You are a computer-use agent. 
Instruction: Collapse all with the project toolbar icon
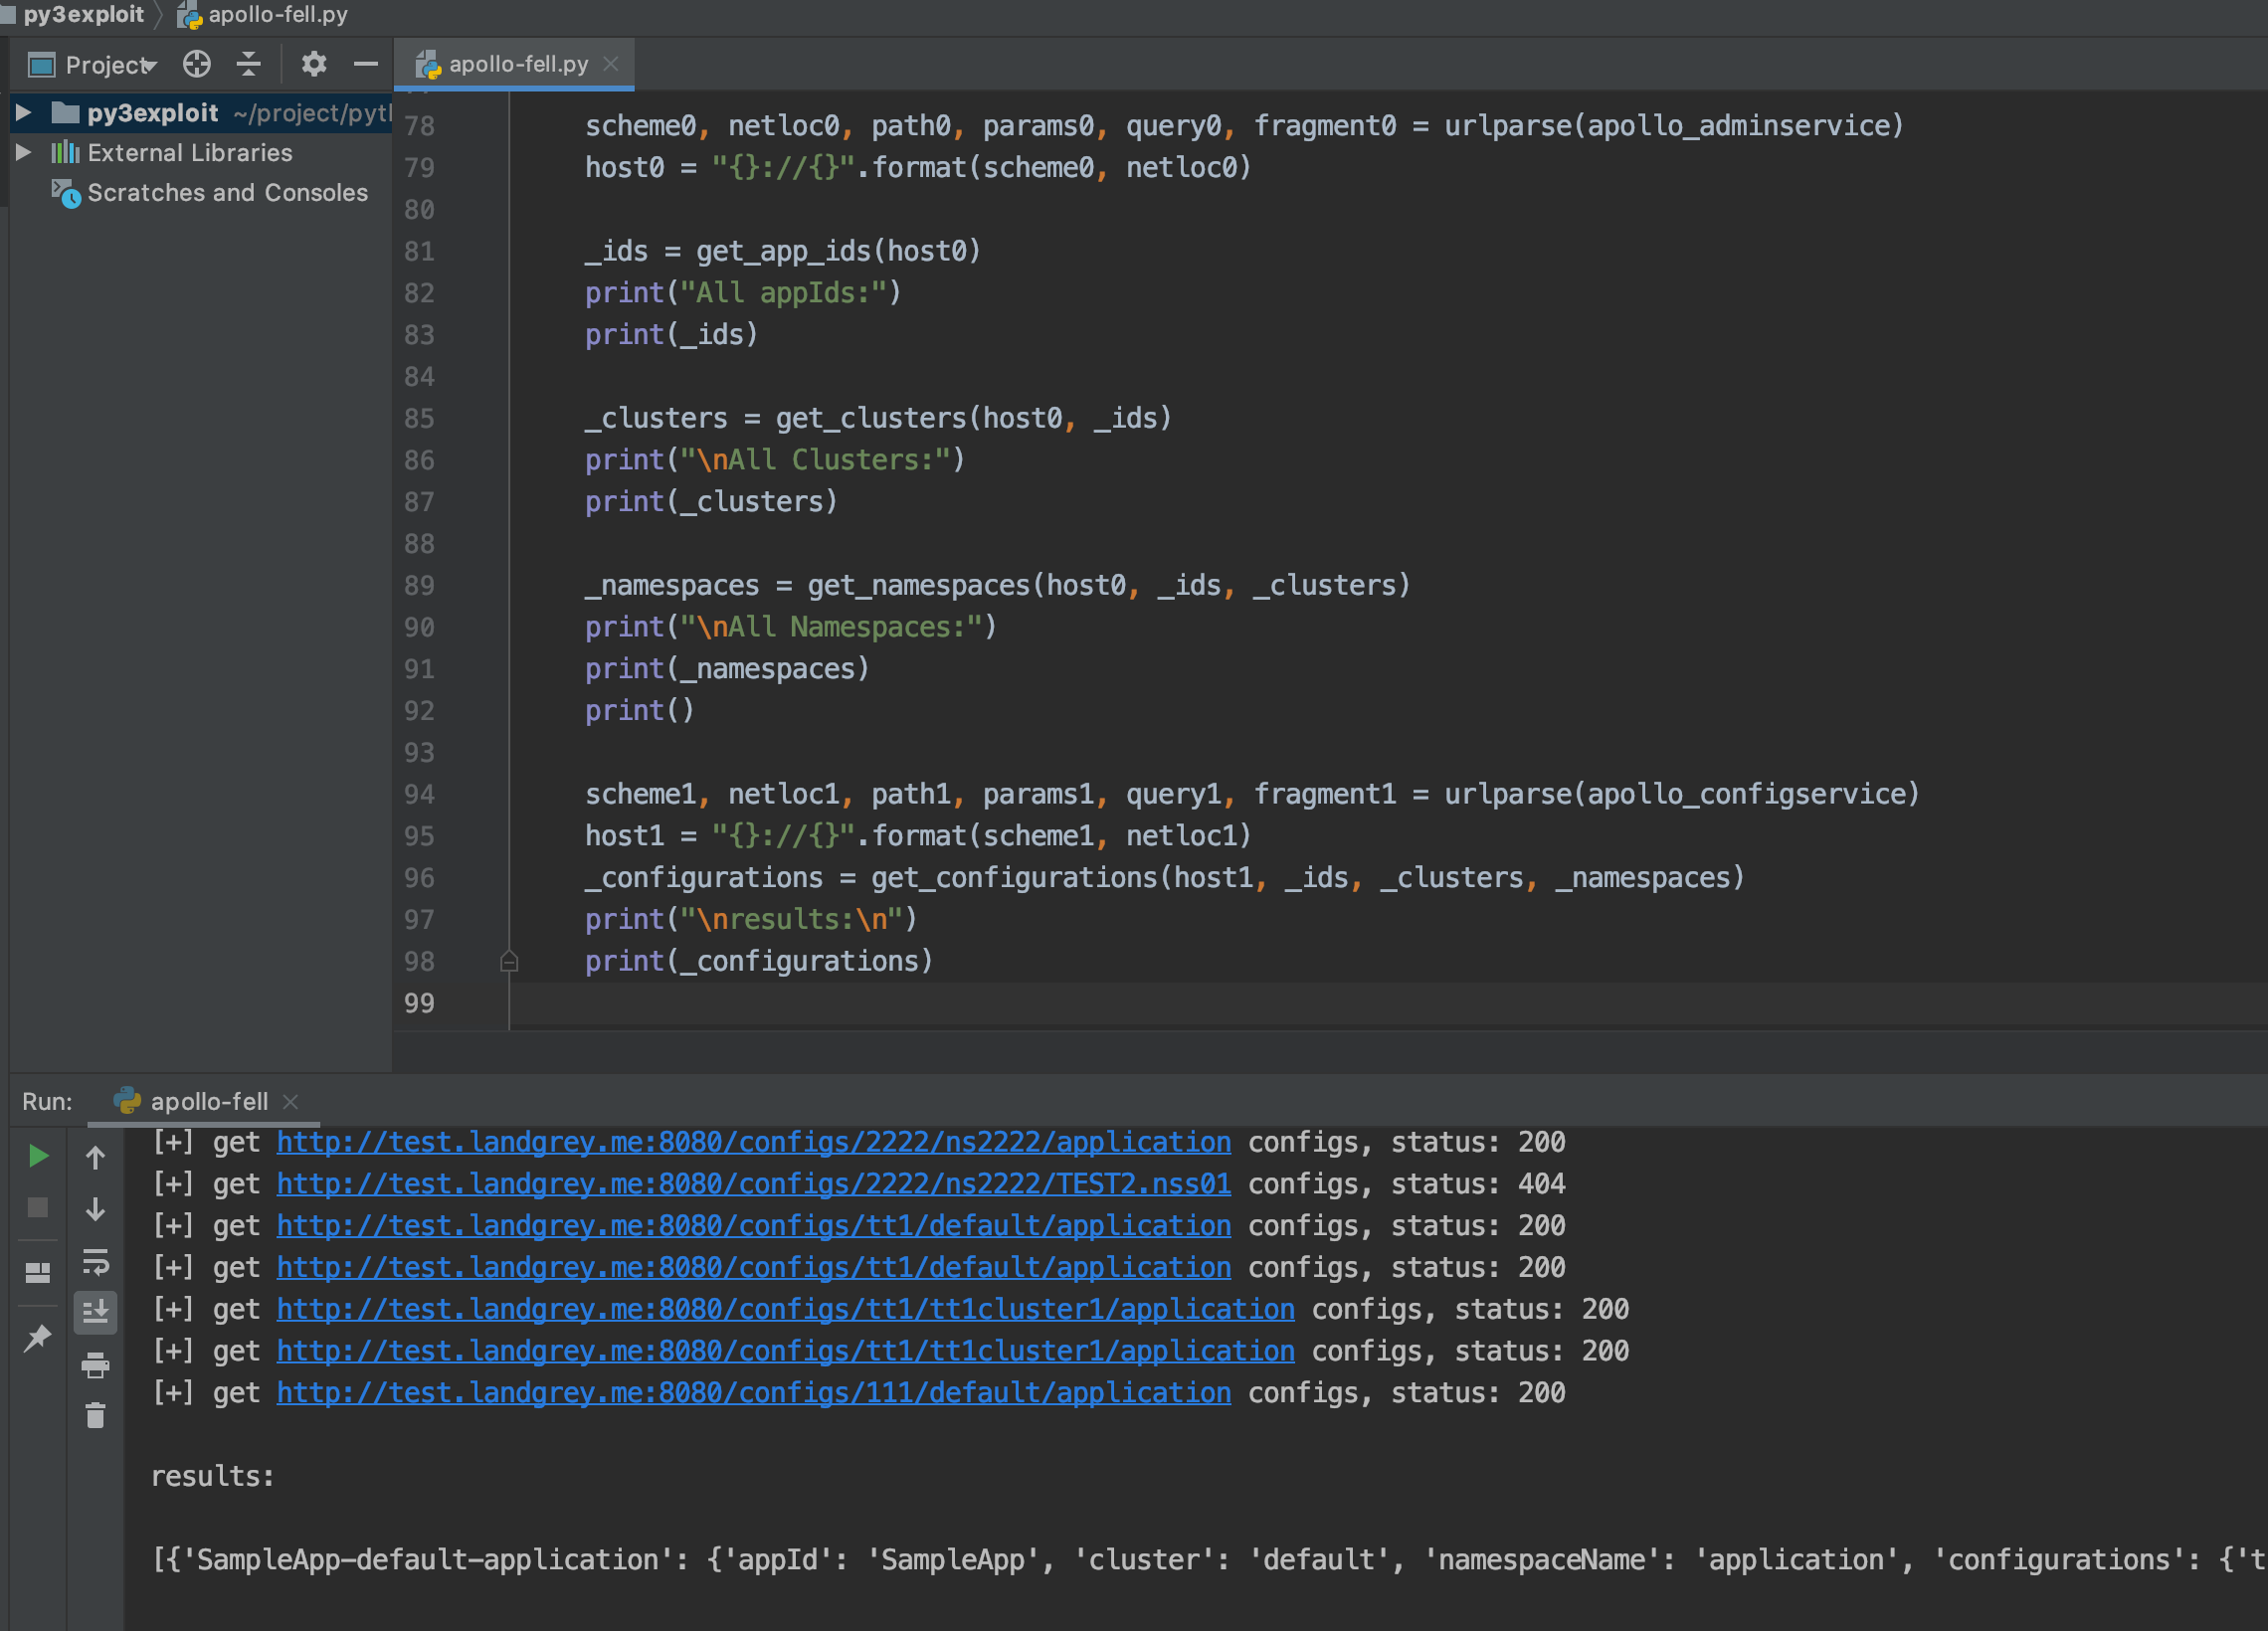coord(248,64)
